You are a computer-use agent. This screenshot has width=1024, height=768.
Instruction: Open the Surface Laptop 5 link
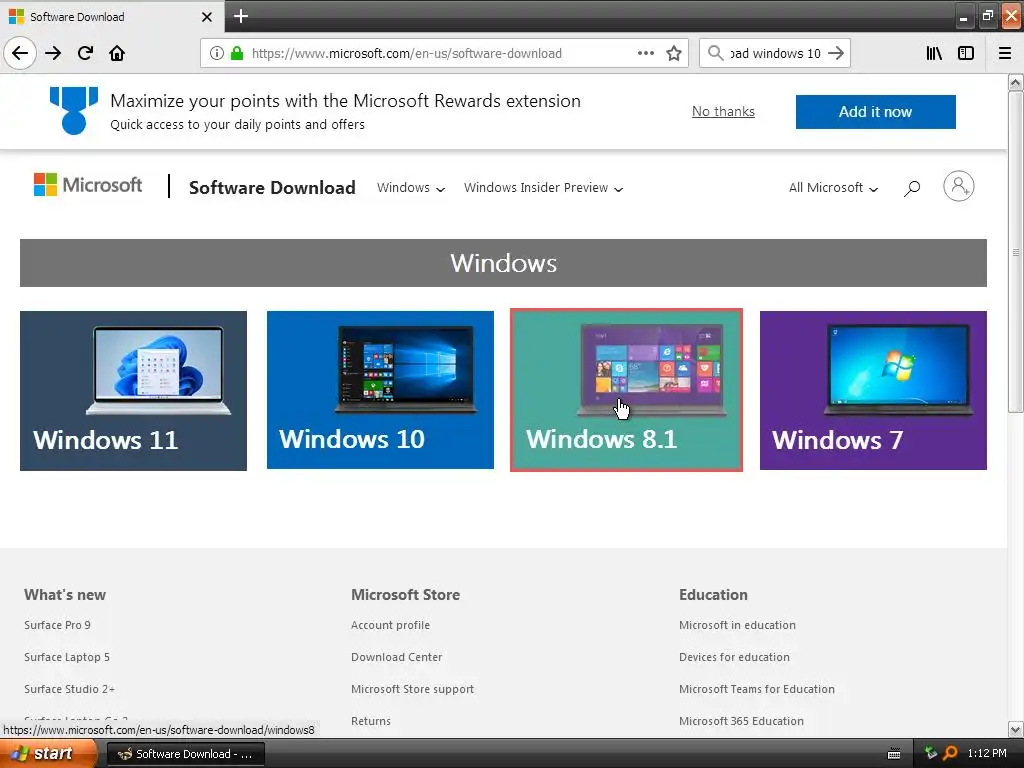pos(67,657)
